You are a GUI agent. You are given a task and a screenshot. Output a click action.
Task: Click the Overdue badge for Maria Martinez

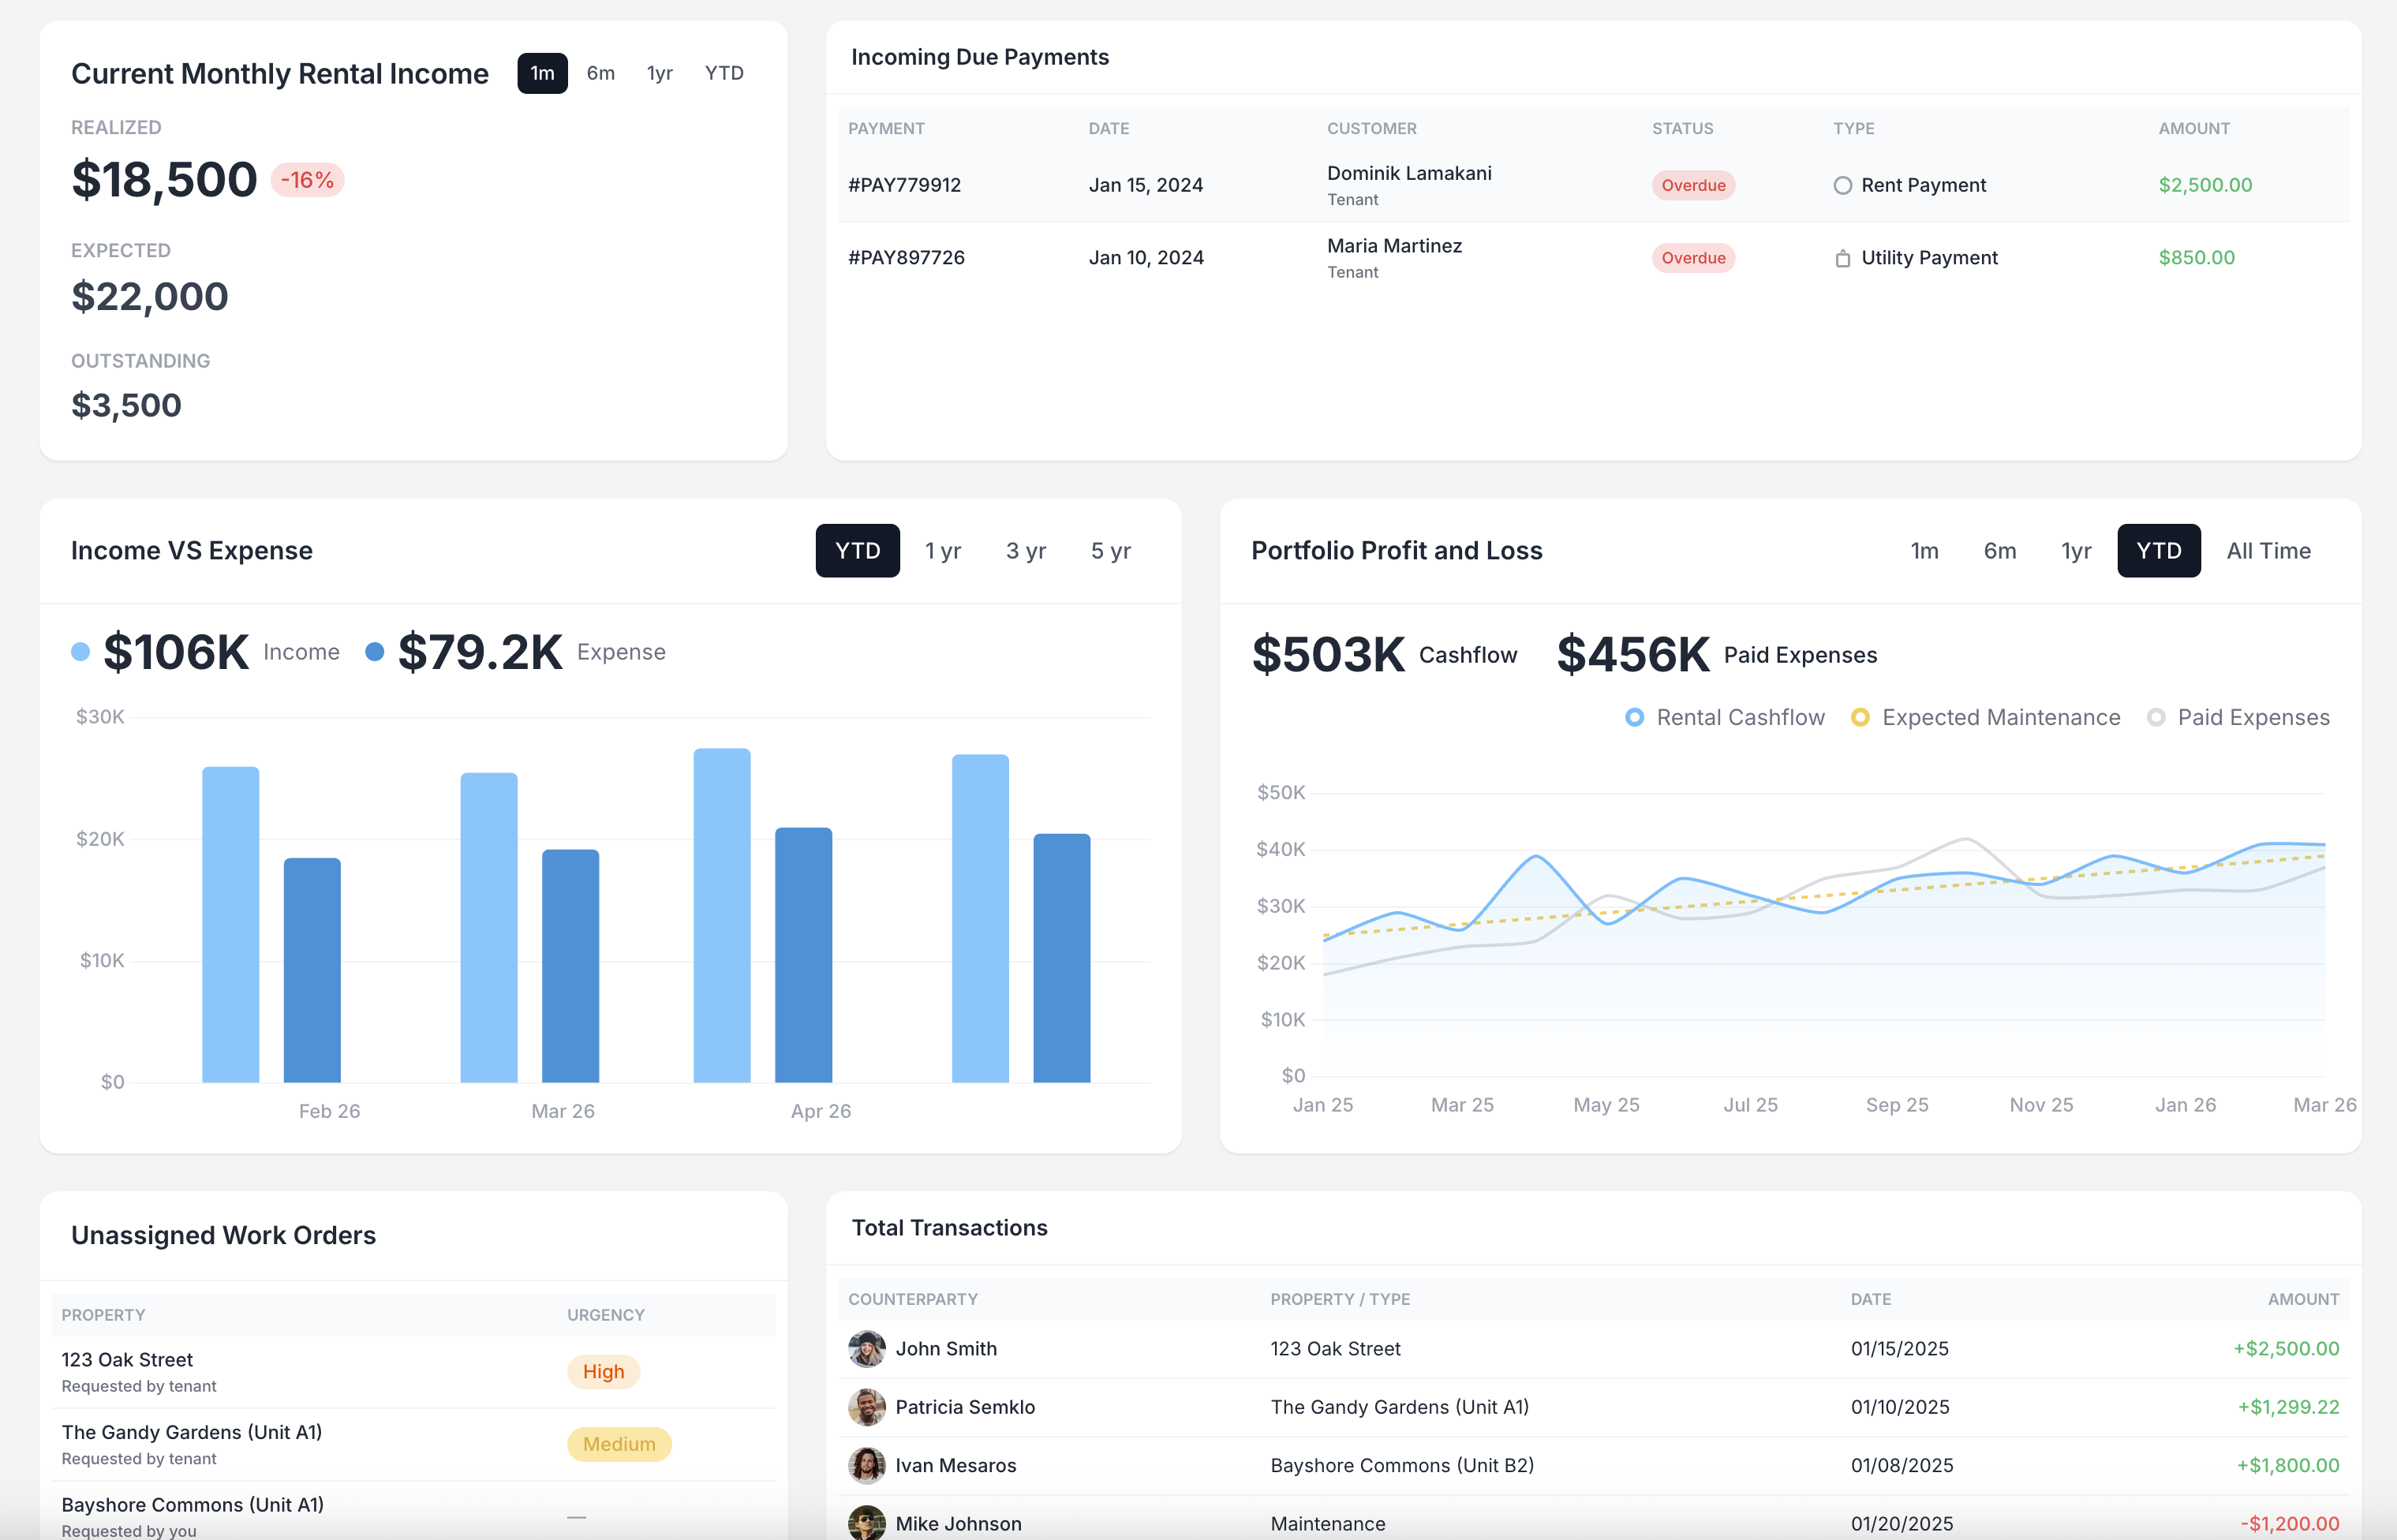pyautogui.click(x=1693, y=257)
